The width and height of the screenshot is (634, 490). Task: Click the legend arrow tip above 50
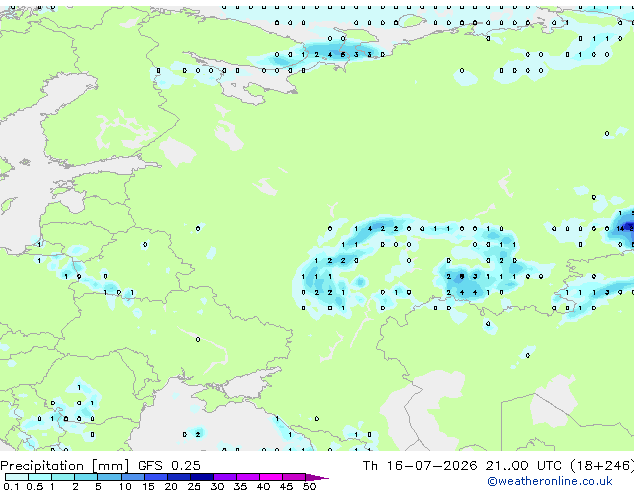pos(317,477)
